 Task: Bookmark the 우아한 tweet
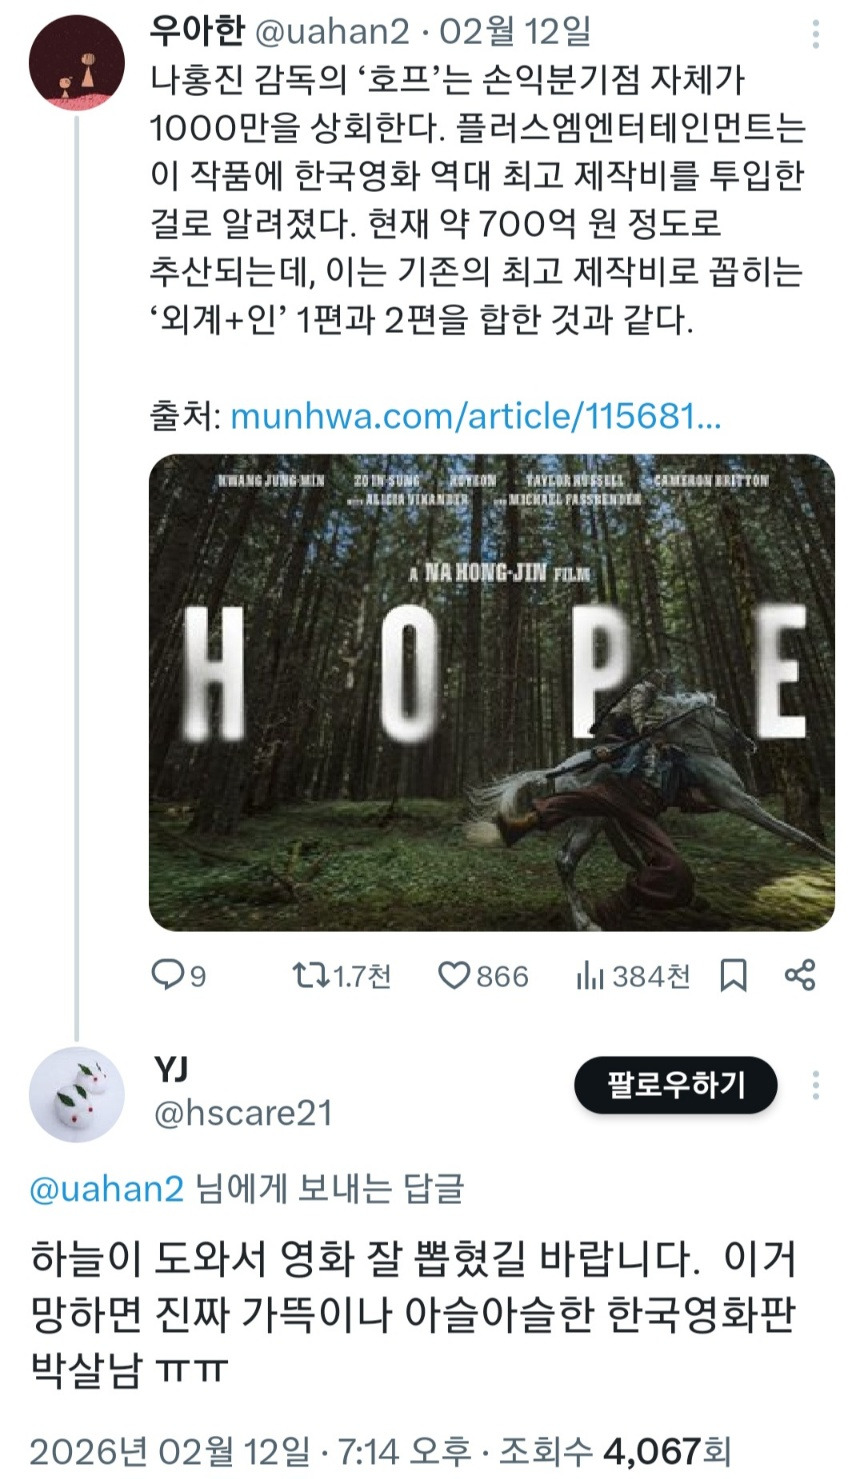pyautogui.click(x=734, y=975)
